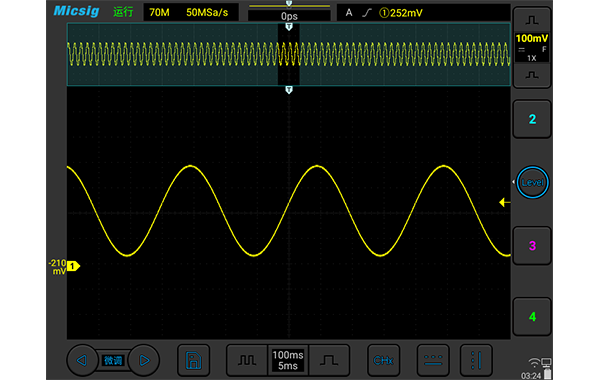Increase timebase with the multi-pulse icon
600x380 pixels.
point(247,360)
